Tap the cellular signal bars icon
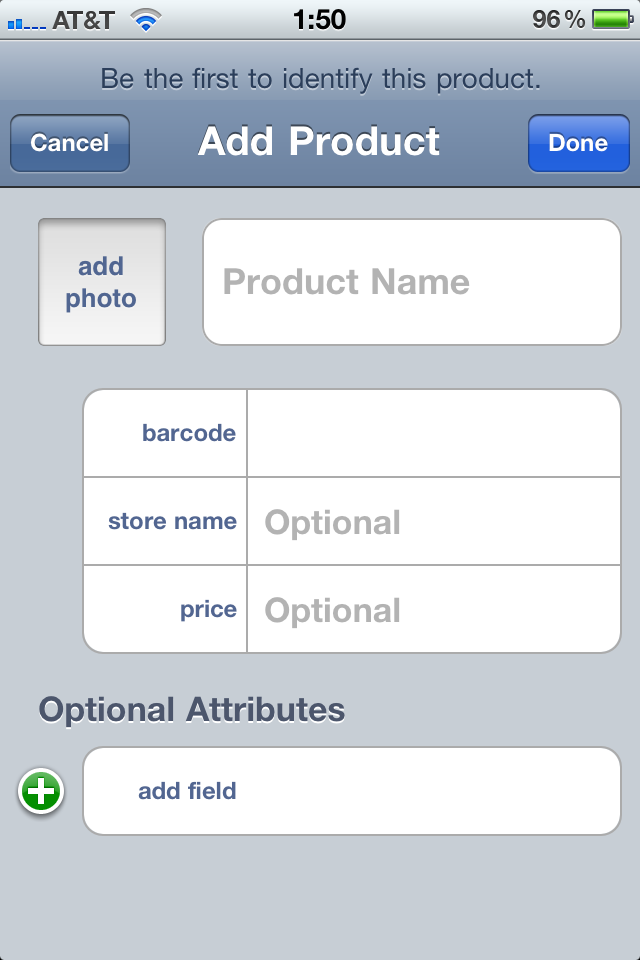 [25, 22]
